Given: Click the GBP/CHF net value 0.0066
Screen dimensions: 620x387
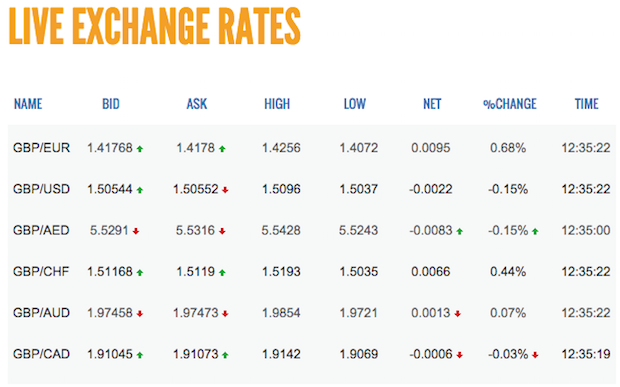Looking at the screenshot, I should coord(431,272).
